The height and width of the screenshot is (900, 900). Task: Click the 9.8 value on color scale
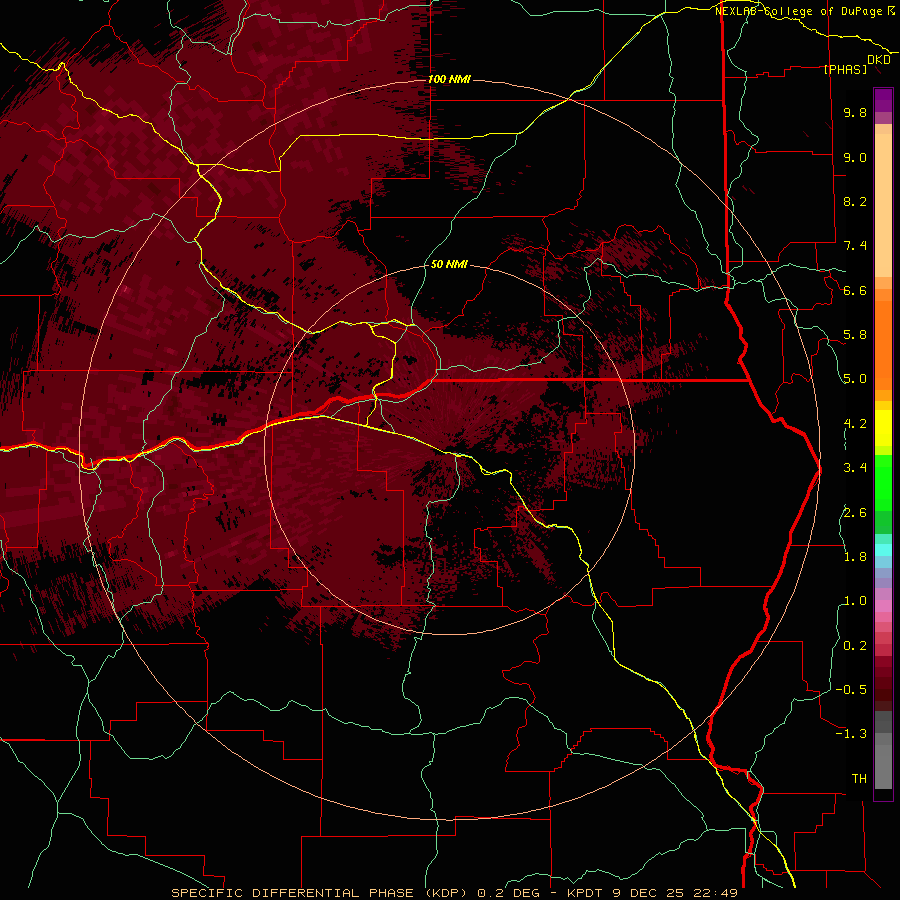pyautogui.click(x=855, y=112)
